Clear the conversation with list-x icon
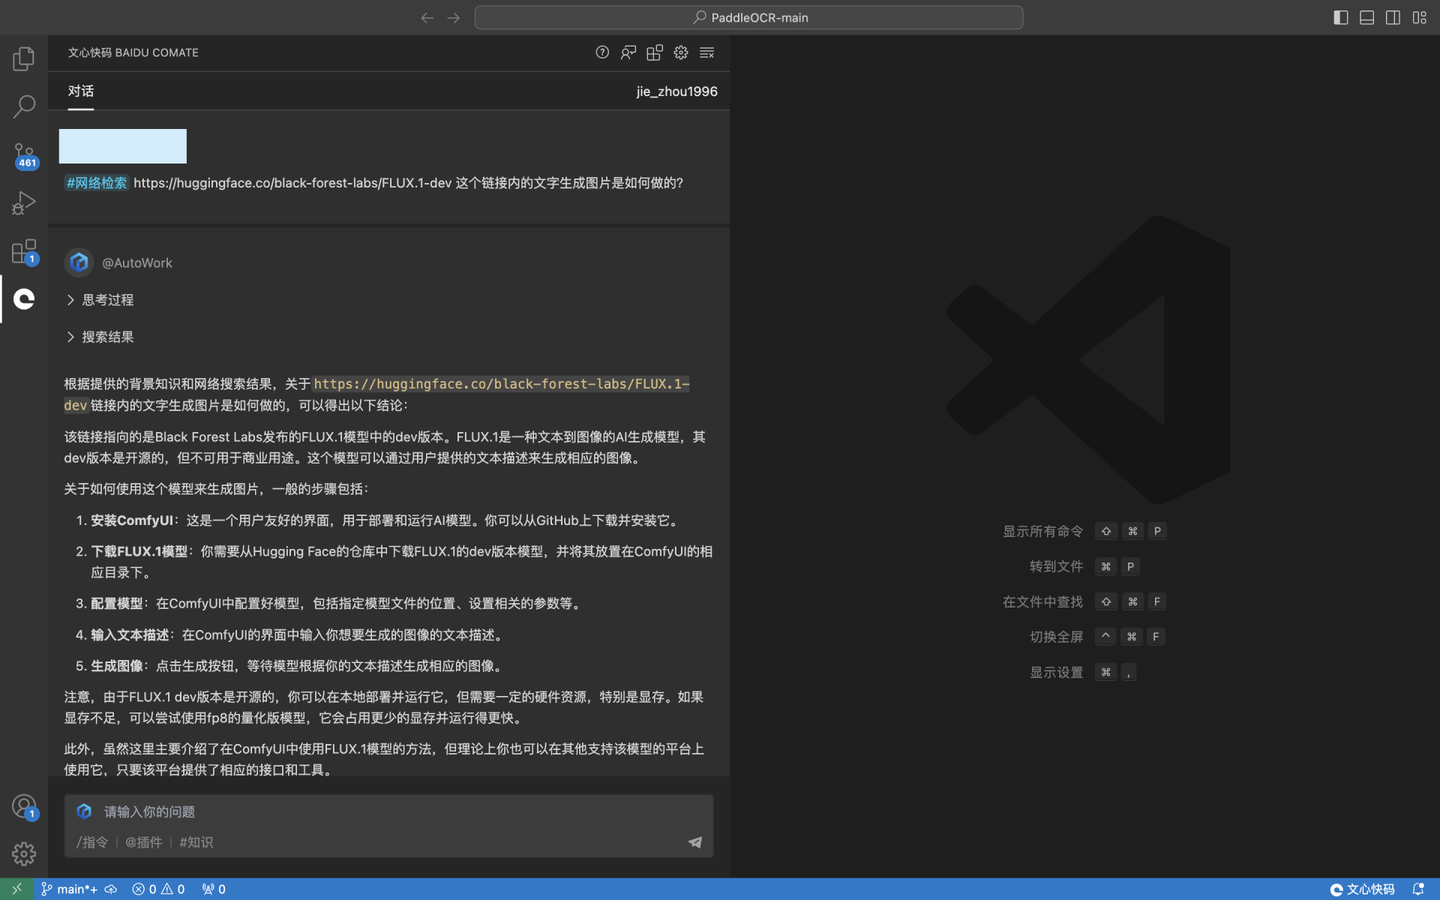 click(707, 53)
